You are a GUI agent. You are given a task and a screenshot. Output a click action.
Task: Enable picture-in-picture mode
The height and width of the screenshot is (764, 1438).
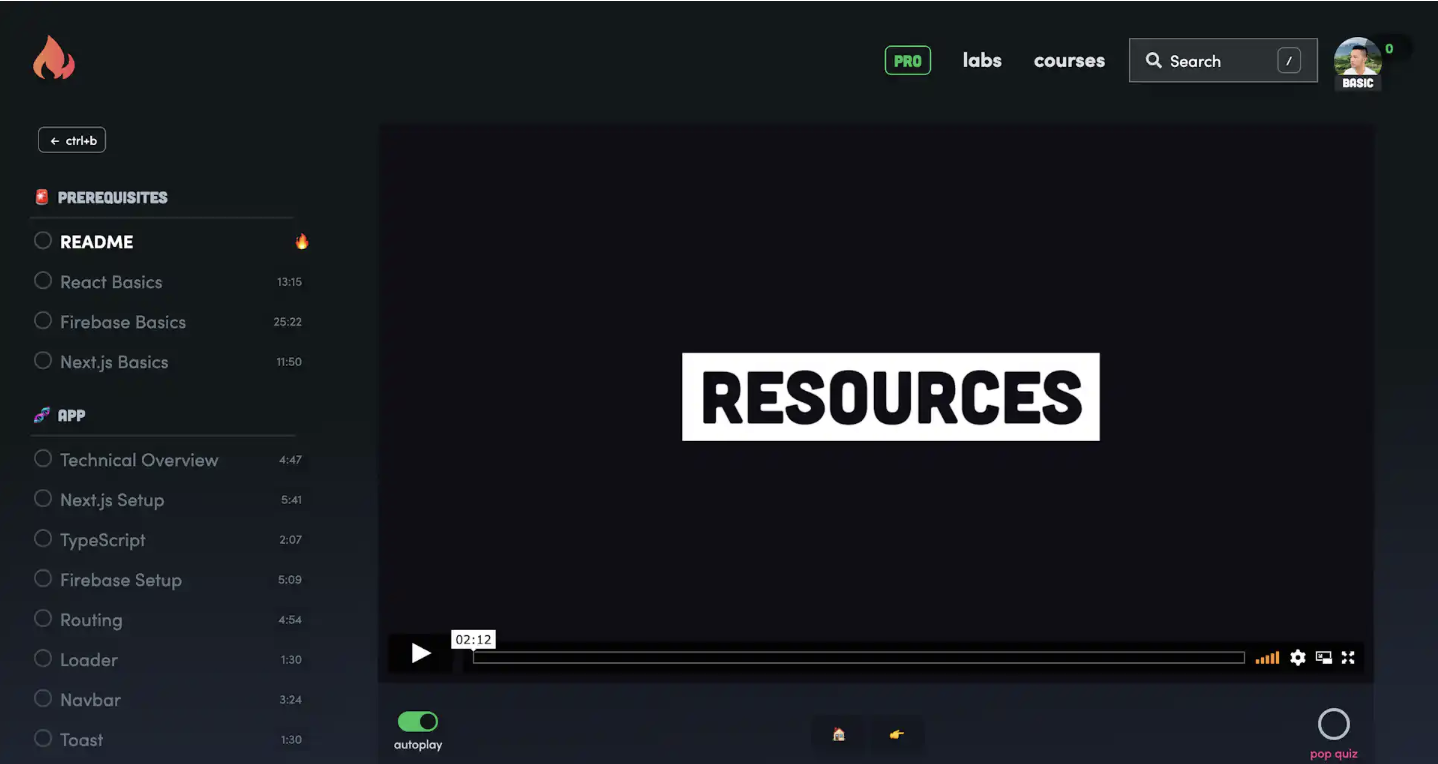(x=1324, y=657)
